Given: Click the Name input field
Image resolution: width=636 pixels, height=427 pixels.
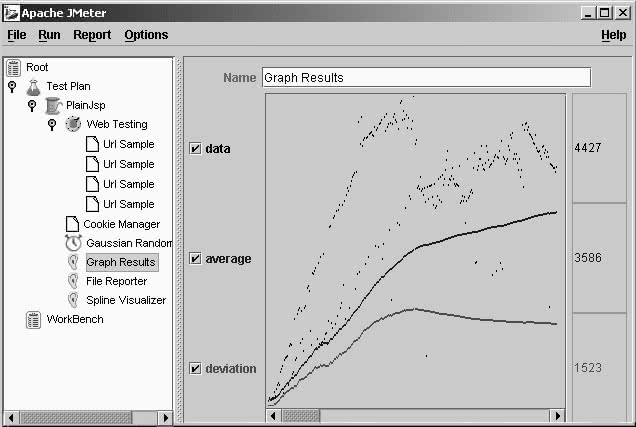Looking at the screenshot, I should pyautogui.click(x=426, y=77).
